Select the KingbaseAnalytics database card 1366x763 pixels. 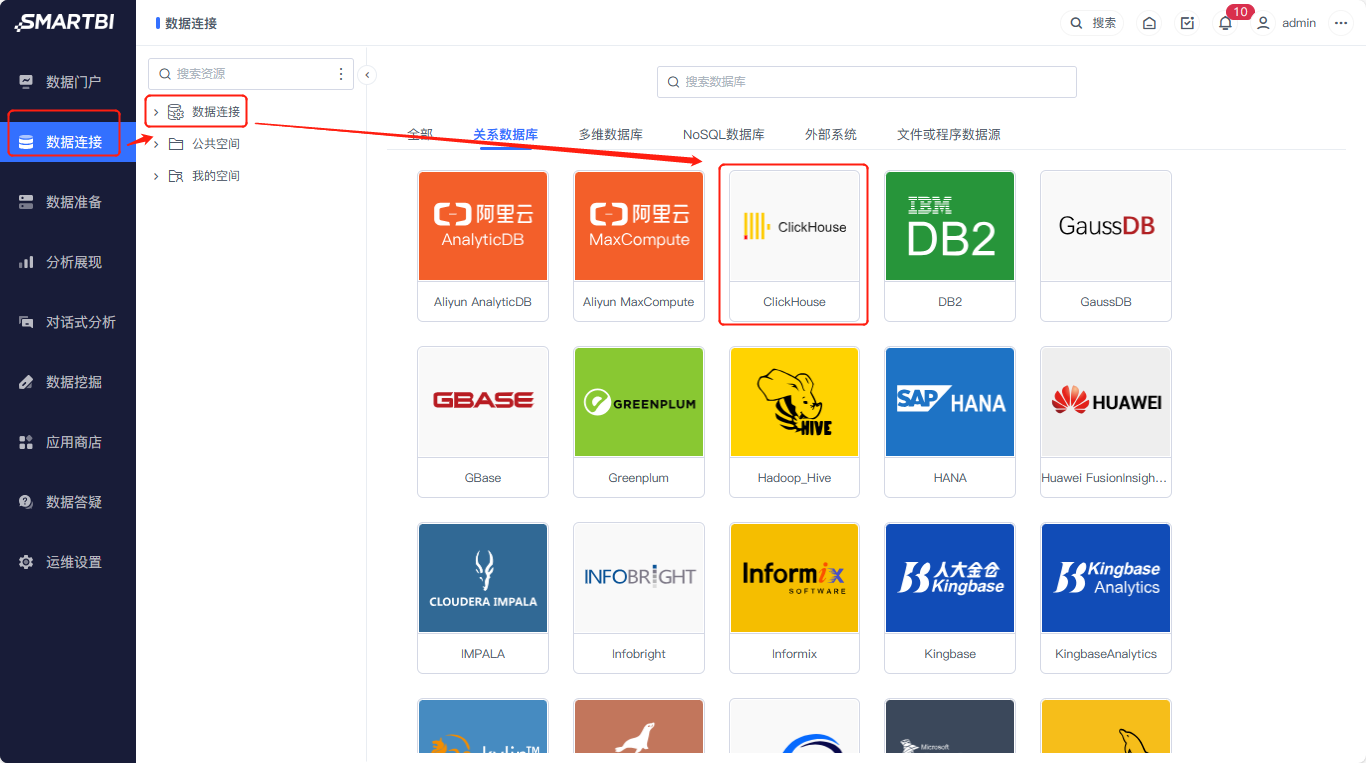pos(1106,598)
